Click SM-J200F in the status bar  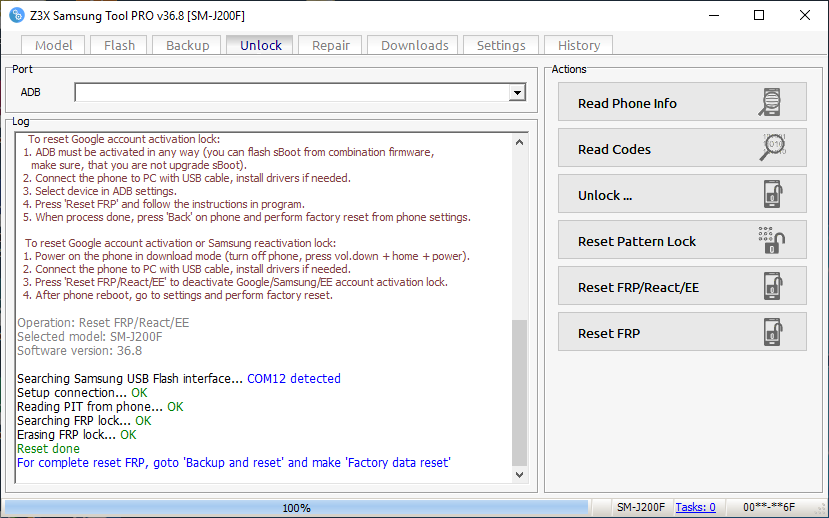click(x=641, y=507)
